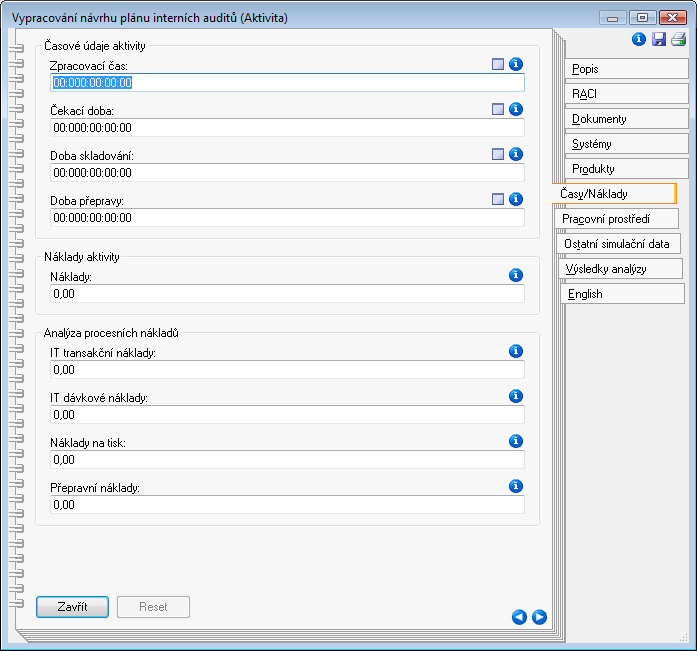Minimize the Aktivita window

613,18
